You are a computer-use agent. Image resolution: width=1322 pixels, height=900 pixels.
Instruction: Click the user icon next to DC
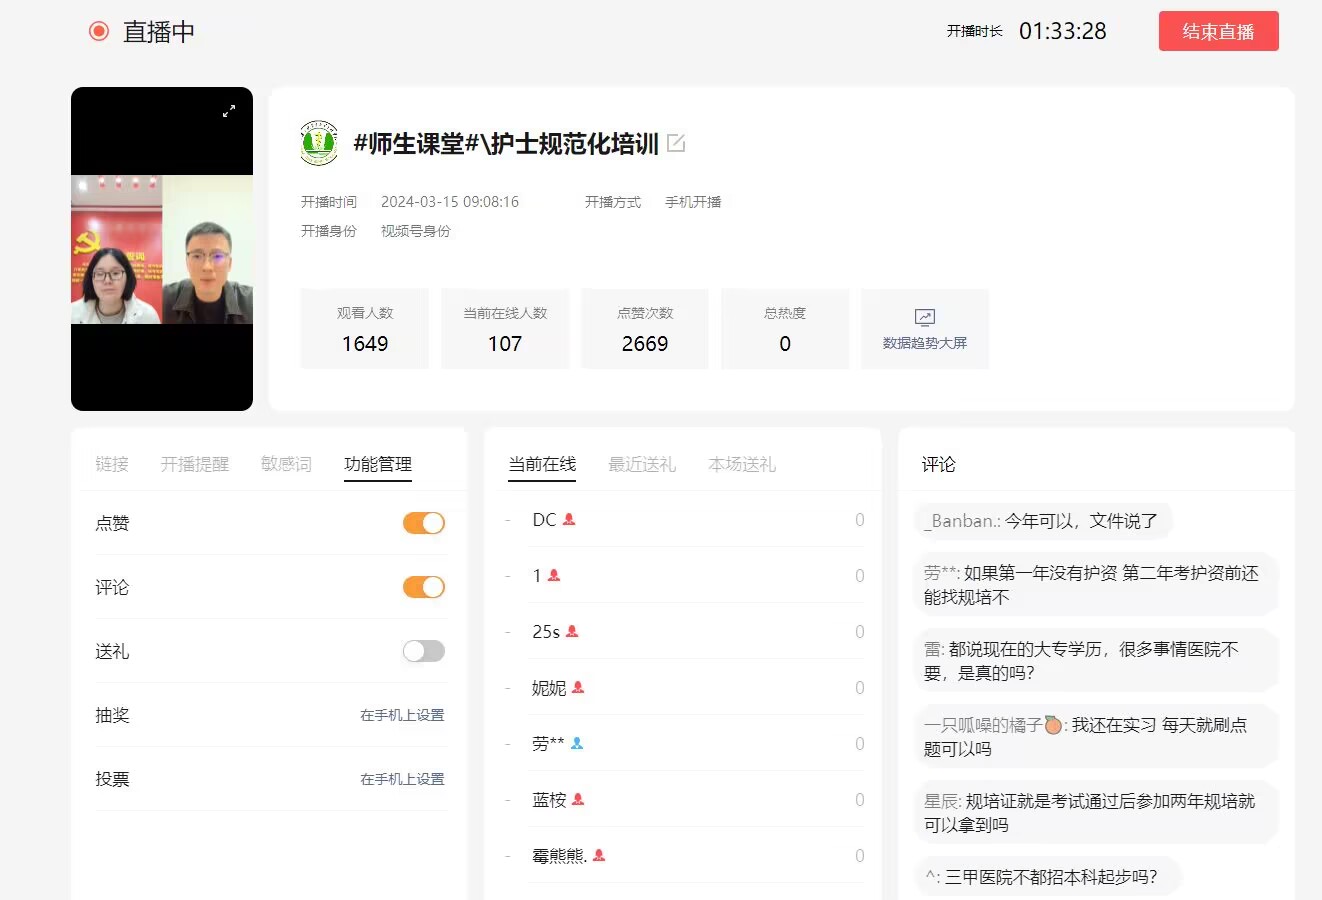[569, 520]
